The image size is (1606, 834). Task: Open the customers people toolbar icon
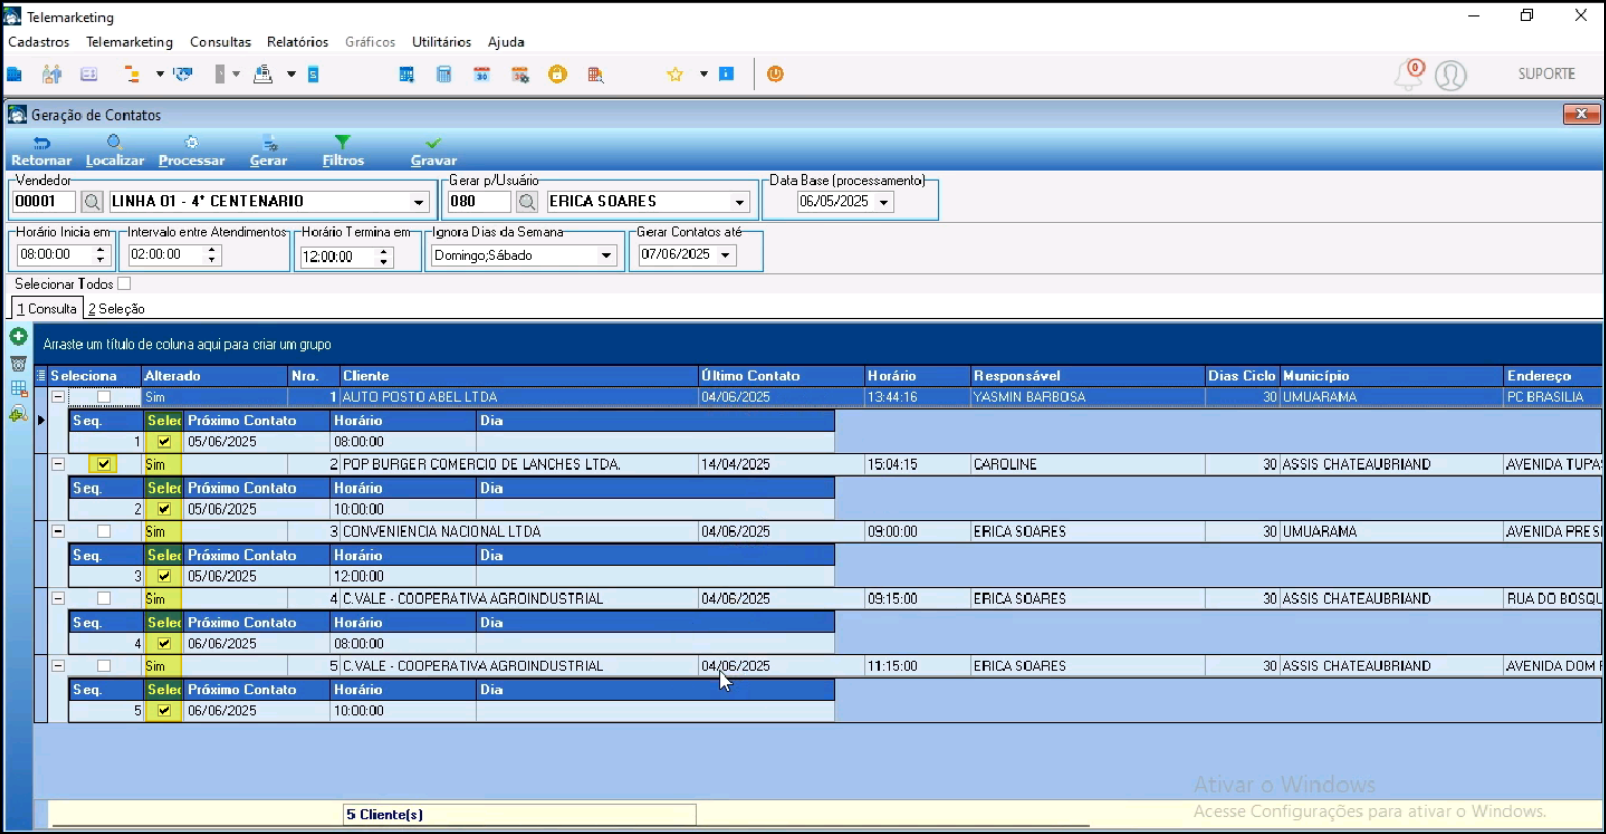[x=52, y=74]
